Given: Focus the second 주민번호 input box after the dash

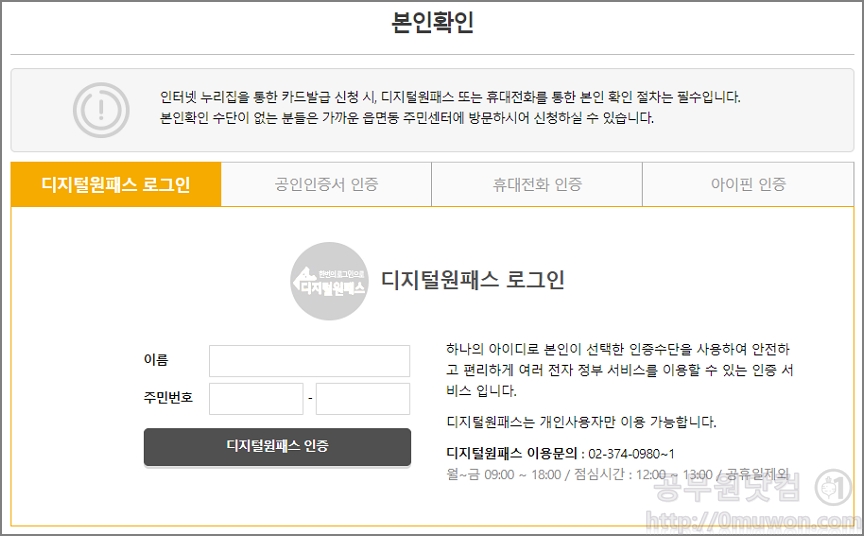Looking at the screenshot, I should 363,399.
